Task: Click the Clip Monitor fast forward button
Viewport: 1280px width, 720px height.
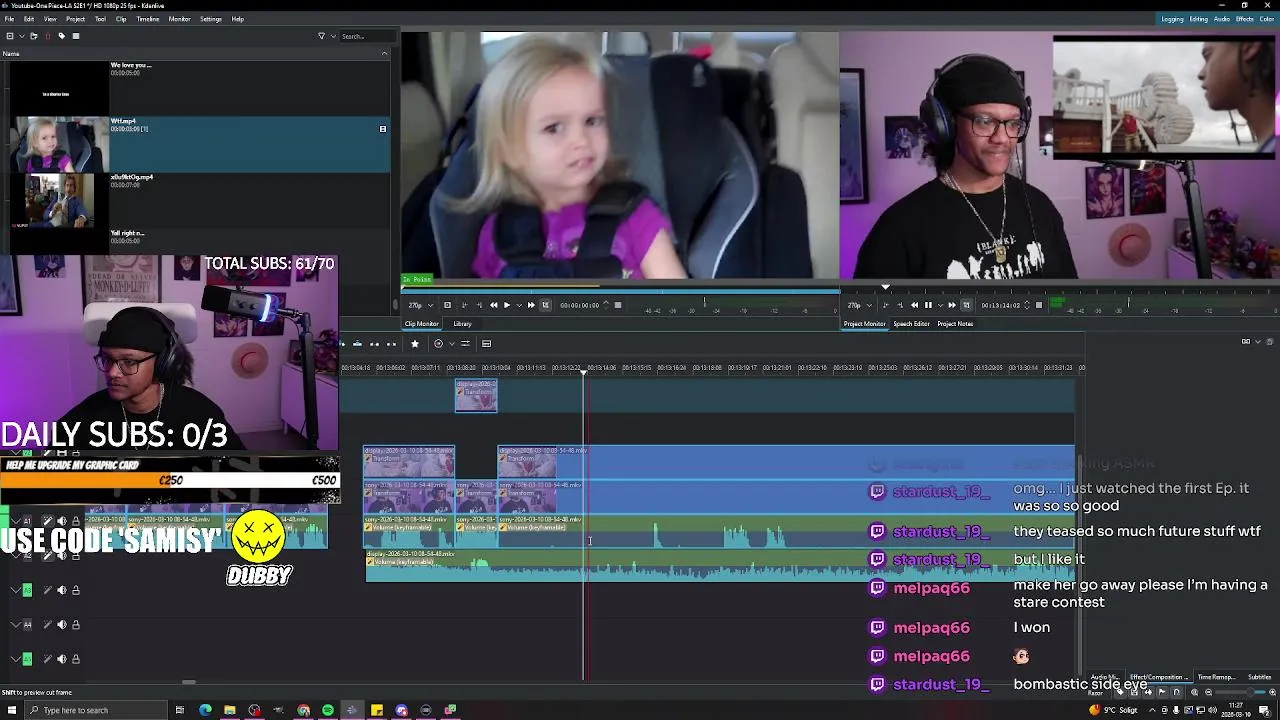Action: pyautogui.click(x=531, y=305)
